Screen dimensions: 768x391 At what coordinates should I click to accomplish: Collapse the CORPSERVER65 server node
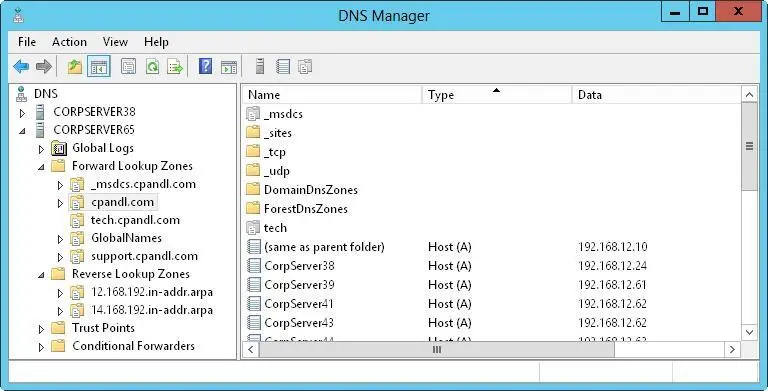(22, 131)
